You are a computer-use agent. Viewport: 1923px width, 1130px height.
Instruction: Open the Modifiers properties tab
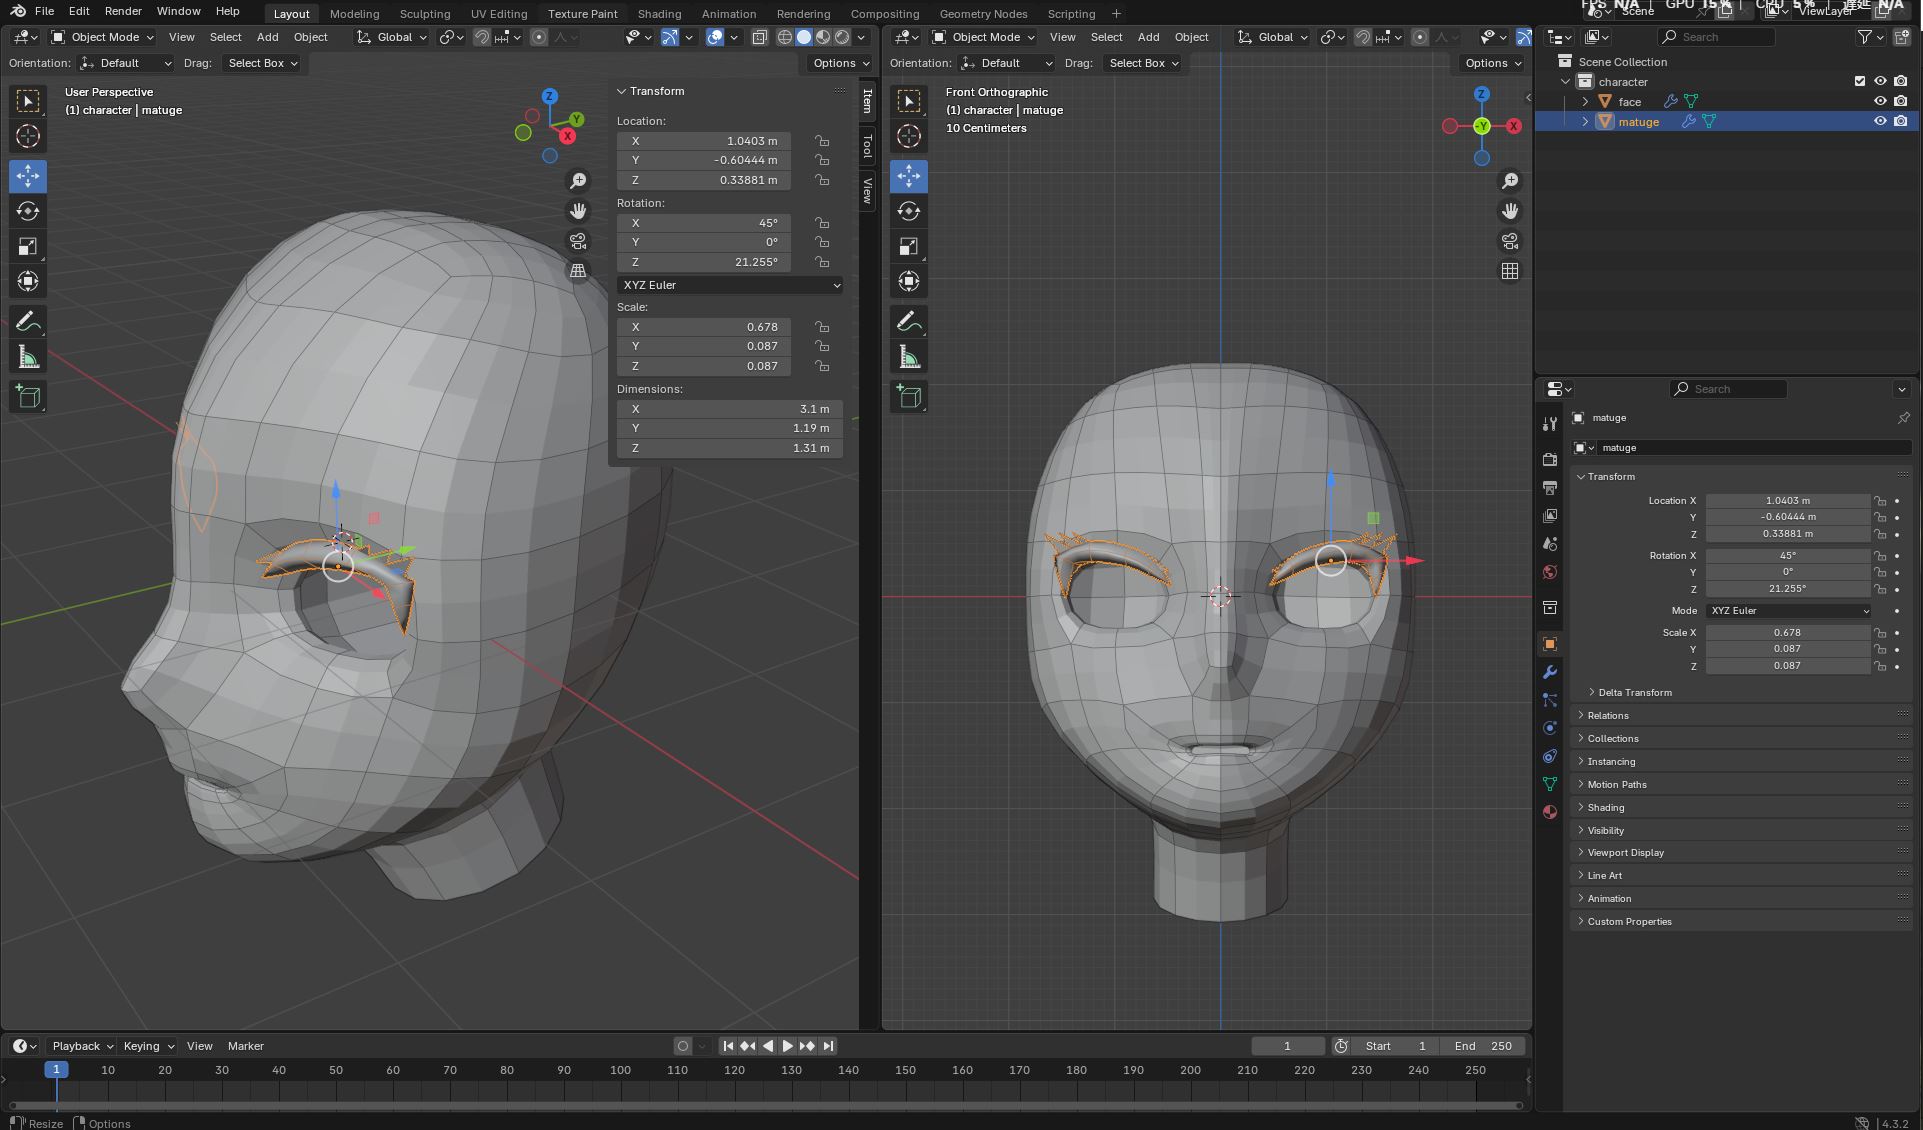[x=1550, y=672]
